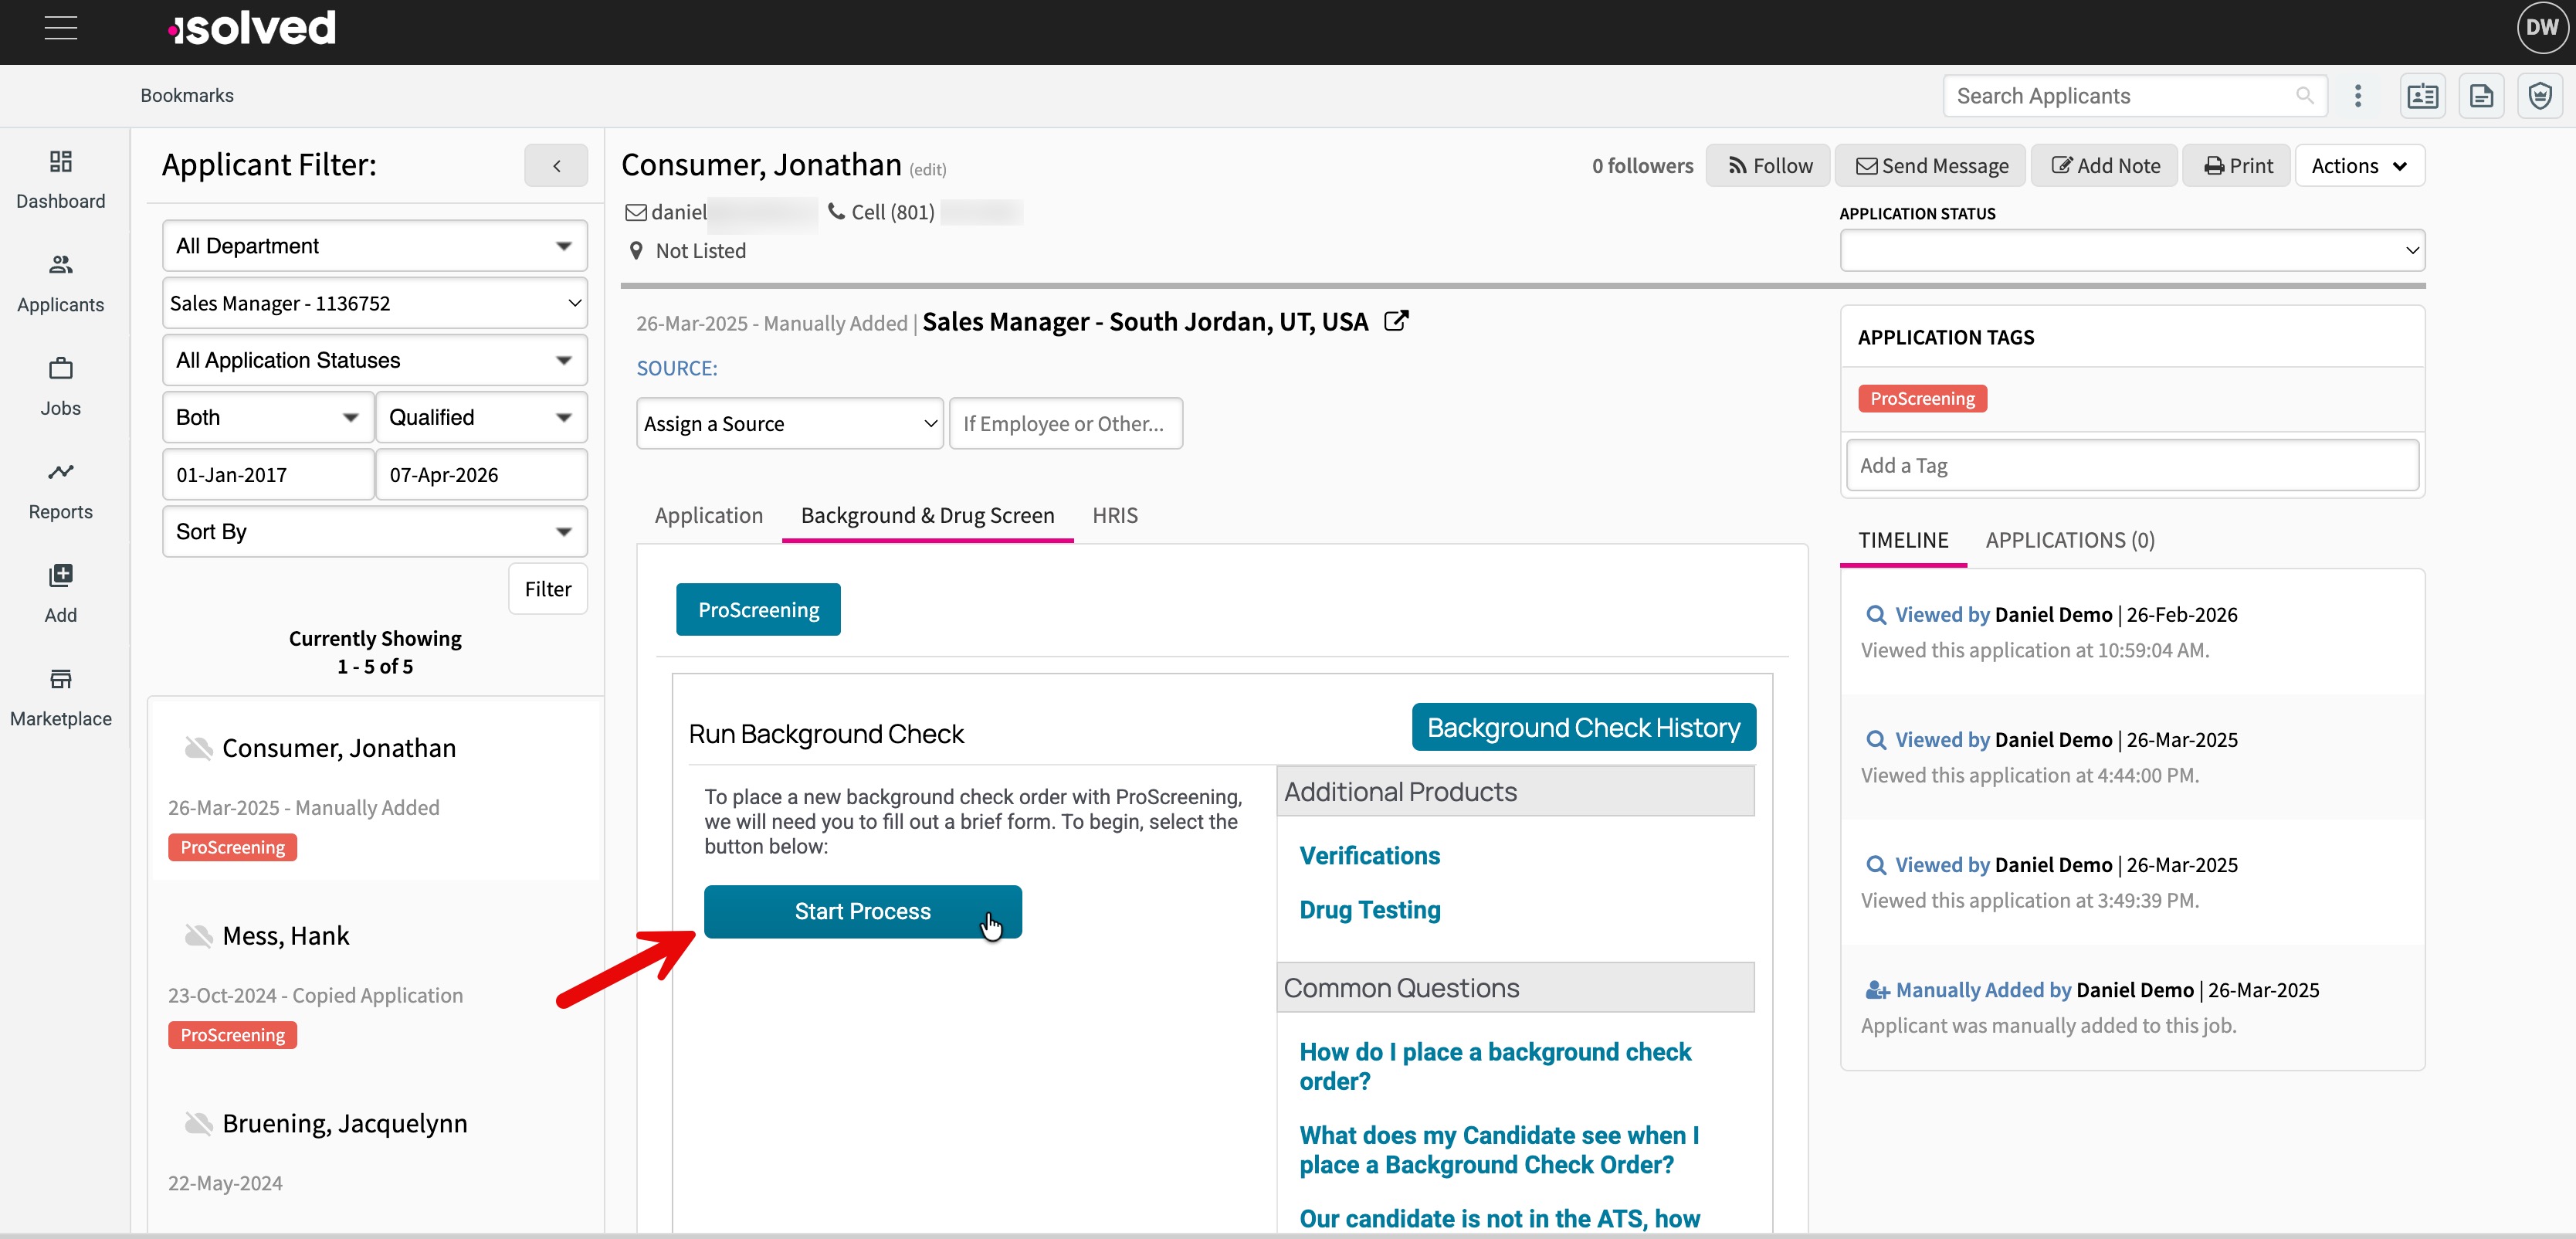
Task: Open the Assign a Source dropdown
Action: point(789,424)
